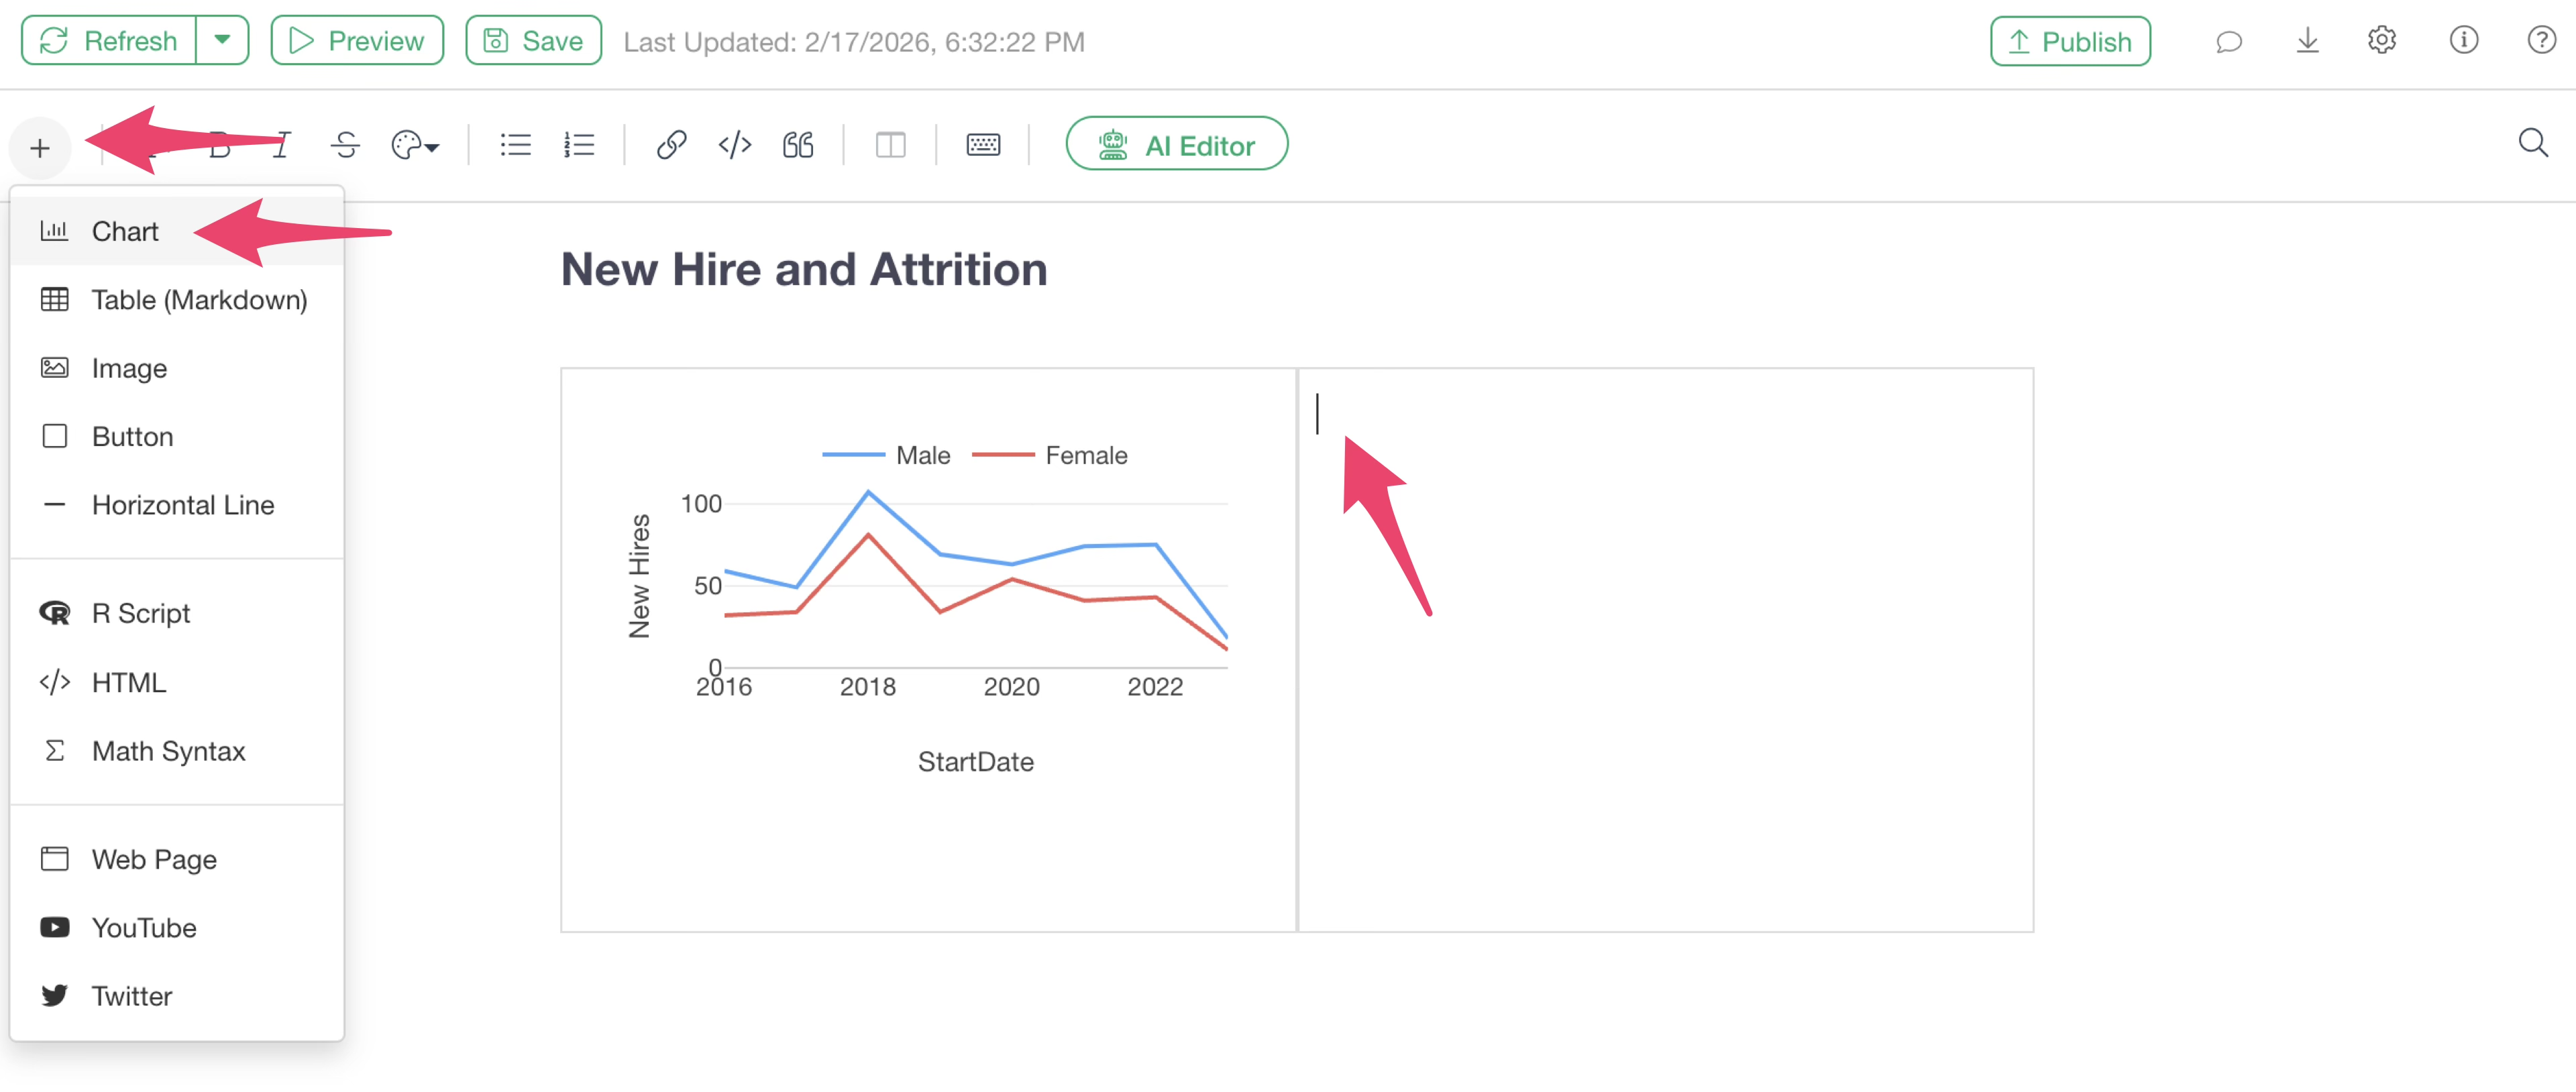Expand the Refresh dropdown arrow

[x=223, y=41]
